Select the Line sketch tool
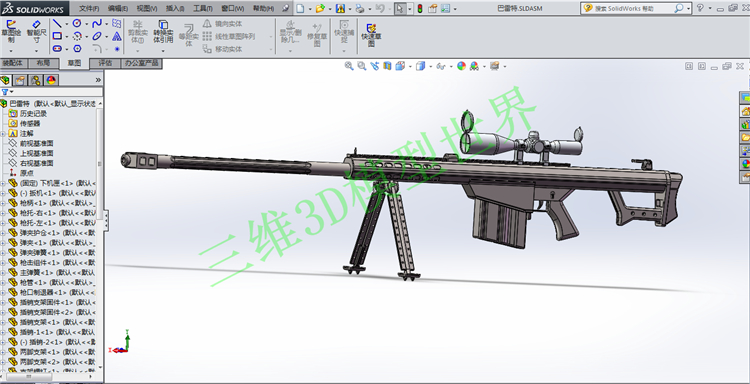 coord(57,23)
